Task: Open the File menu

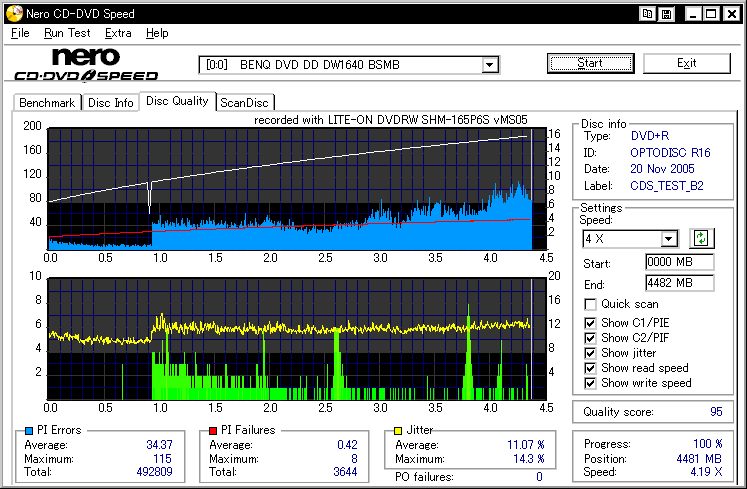Action: [x=20, y=33]
